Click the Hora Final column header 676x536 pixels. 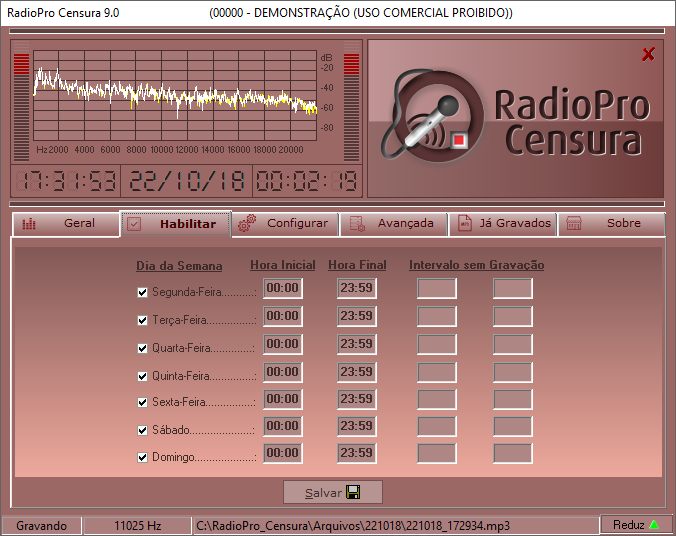point(357,265)
